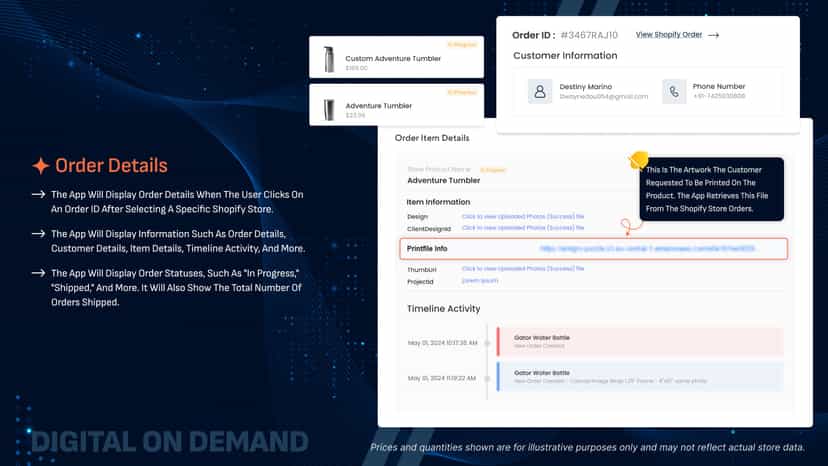Viewport: 828px width, 466px height.
Task: Open the Design uploaded photos link
Action: (523, 217)
